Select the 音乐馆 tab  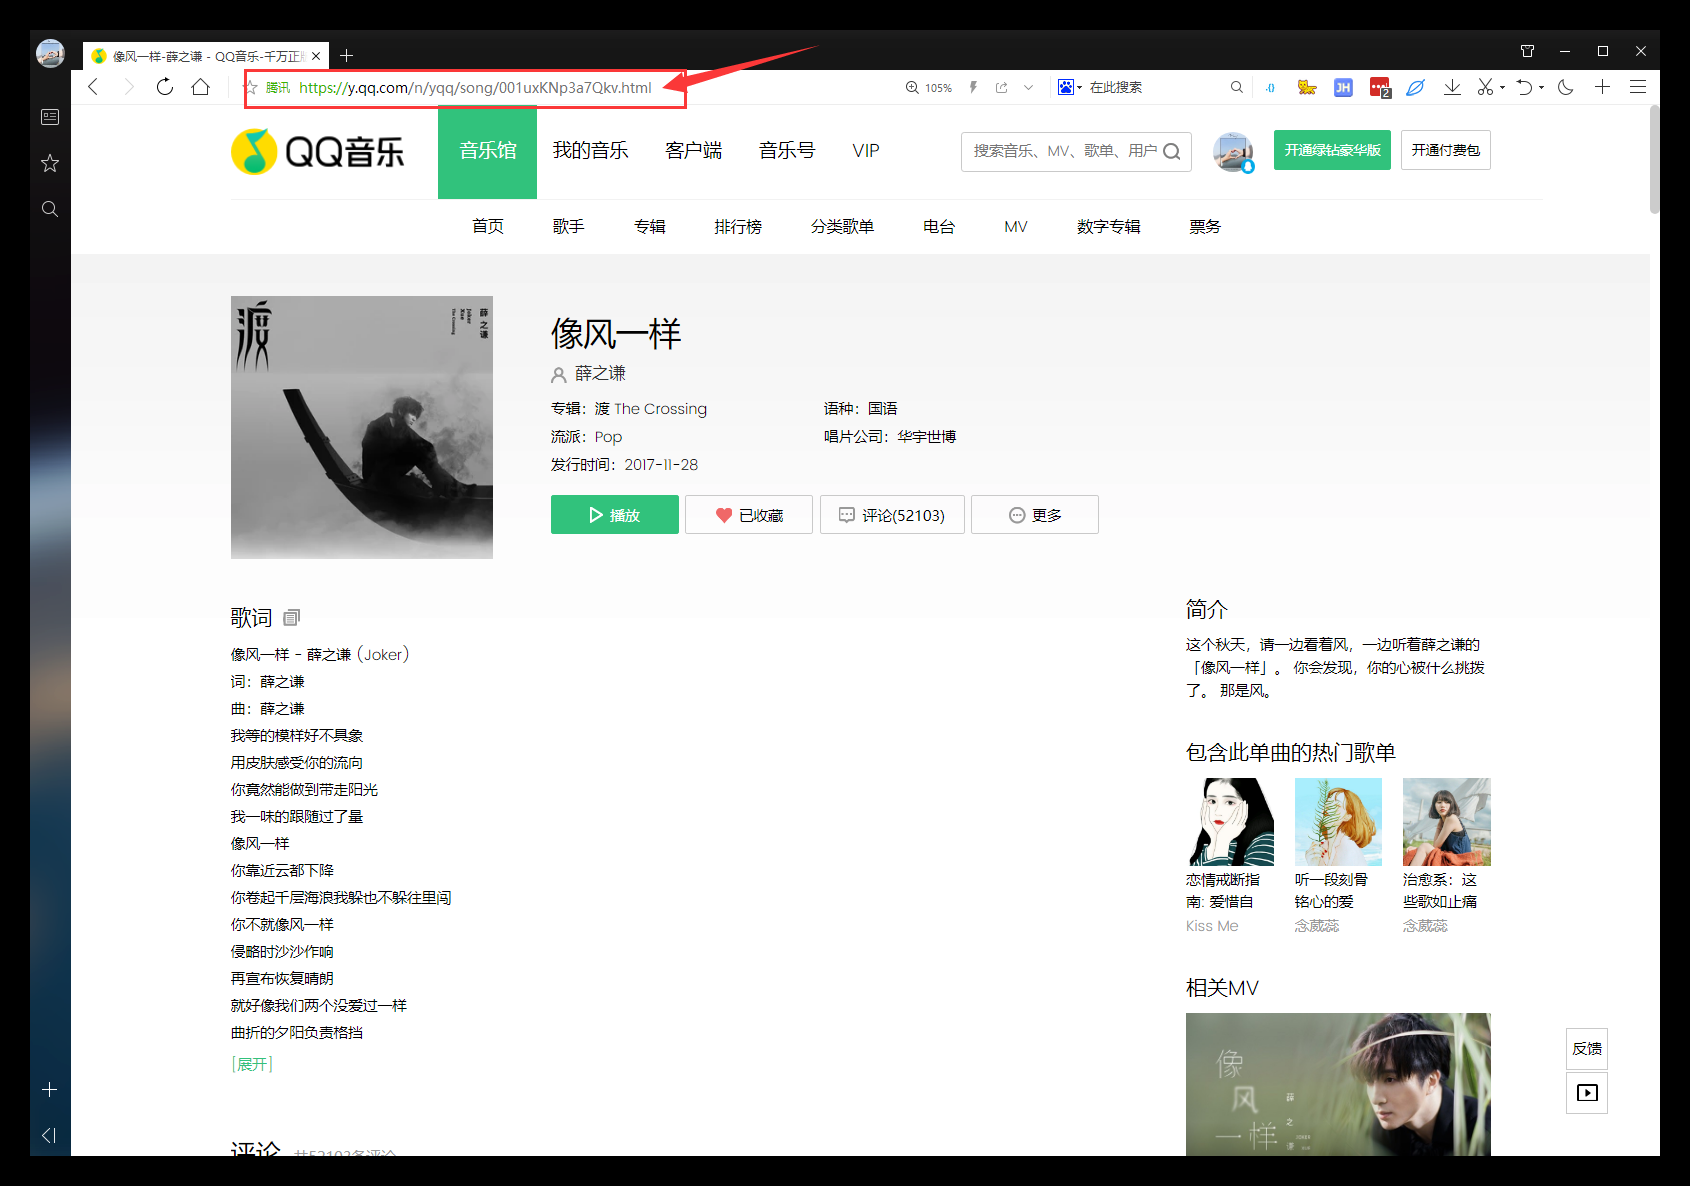tap(488, 151)
